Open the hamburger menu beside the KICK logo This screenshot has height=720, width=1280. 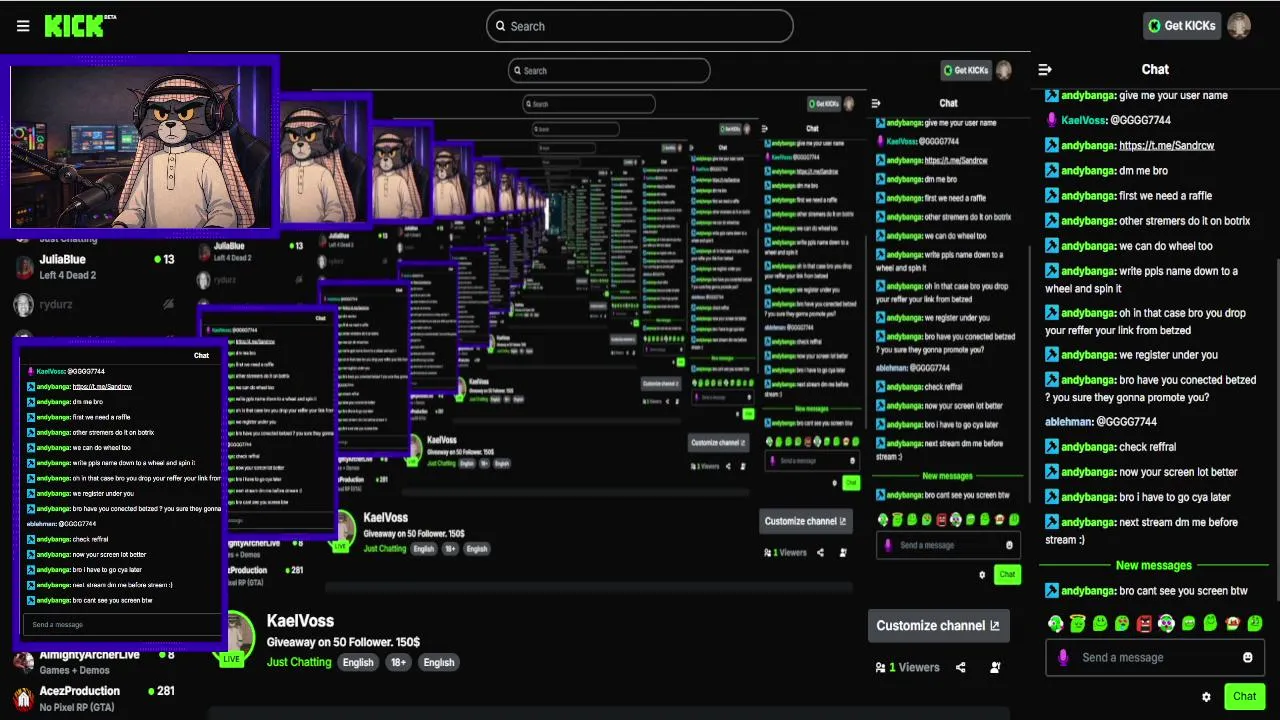coord(23,26)
